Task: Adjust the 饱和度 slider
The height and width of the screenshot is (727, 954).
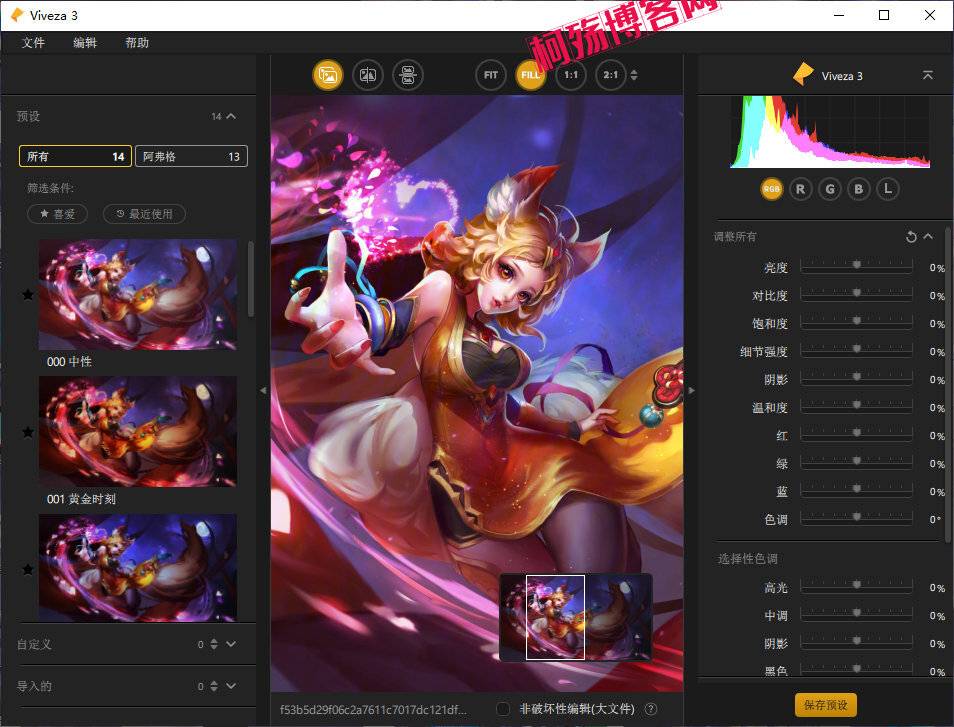Action: [x=857, y=321]
